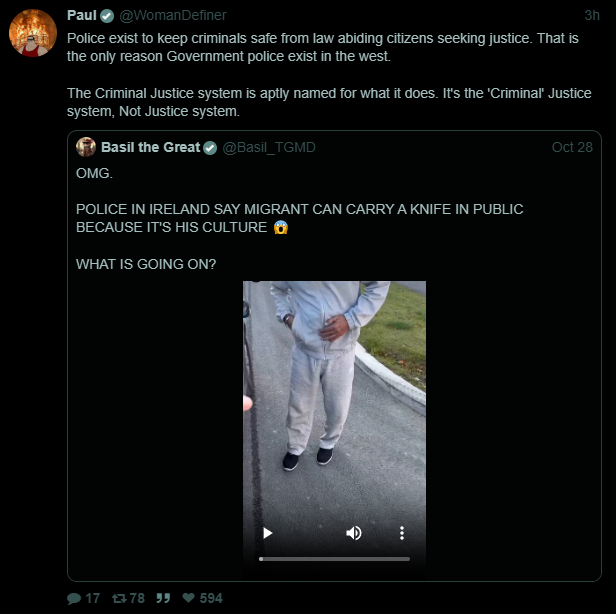The height and width of the screenshot is (614, 616).
Task: Open the quoted post's "Oct 28" date
Action: coord(572,147)
